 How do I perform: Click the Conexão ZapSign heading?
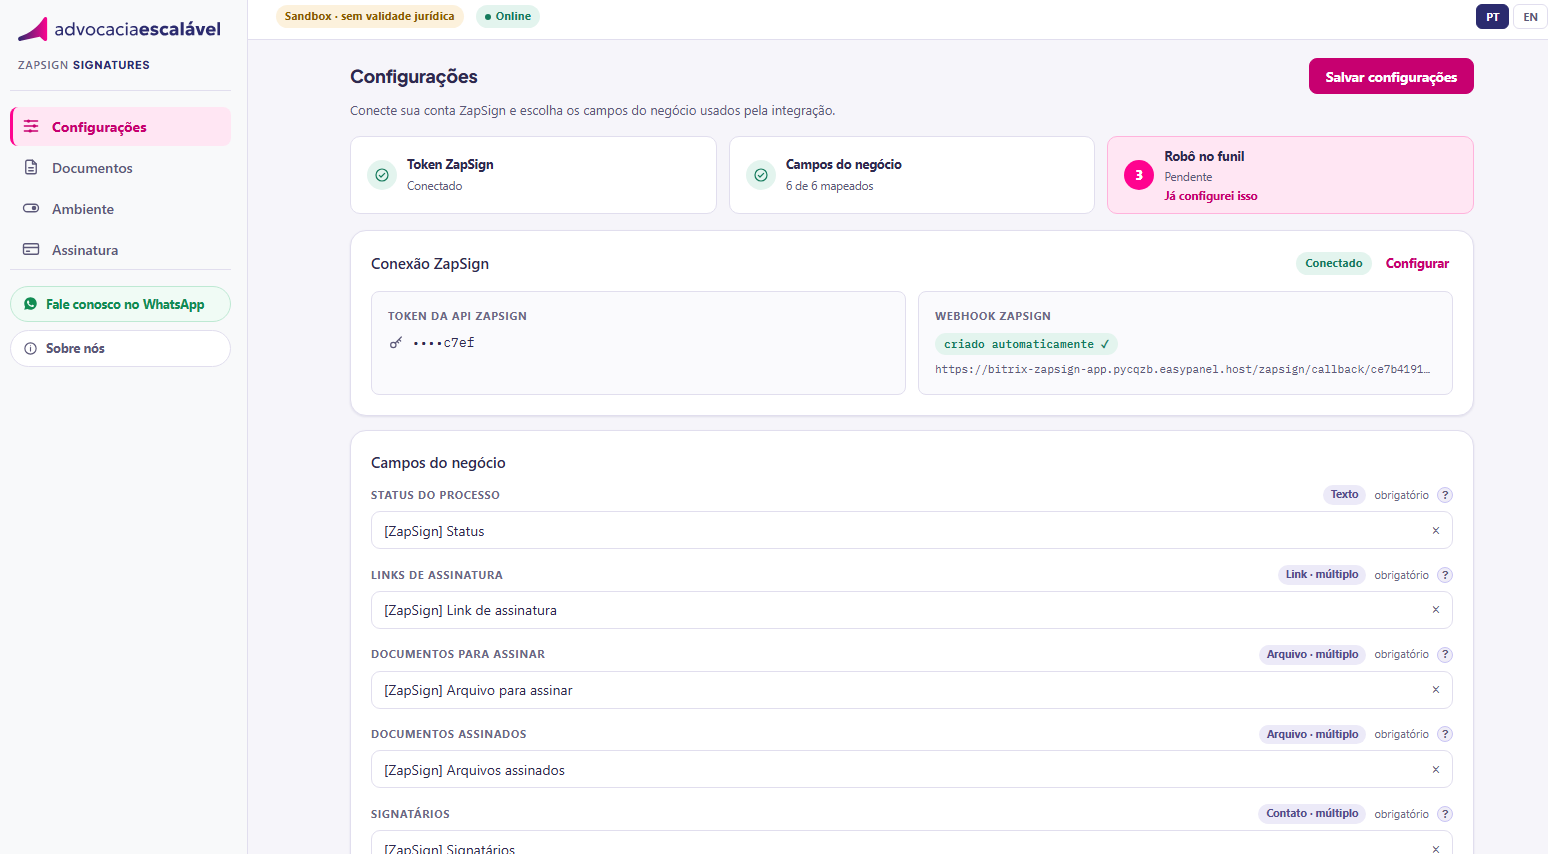(430, 264)
